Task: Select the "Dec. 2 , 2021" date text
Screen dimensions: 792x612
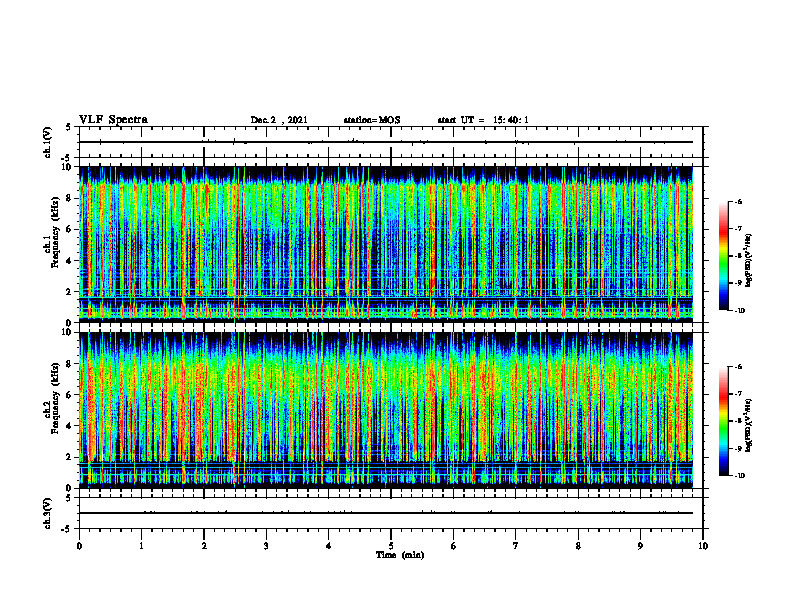Action: 279,120
